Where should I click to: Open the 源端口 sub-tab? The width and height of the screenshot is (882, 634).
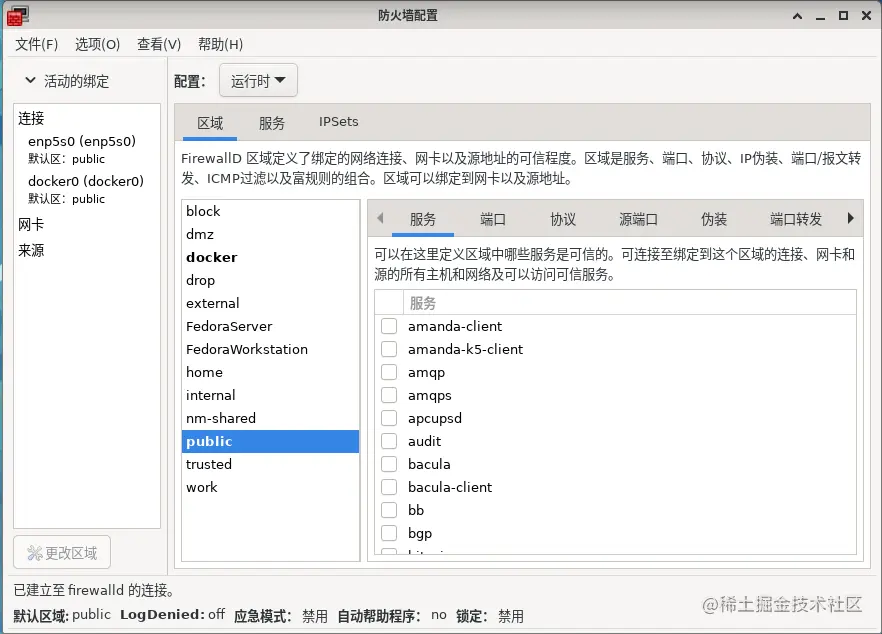click(x=638, y=219)
